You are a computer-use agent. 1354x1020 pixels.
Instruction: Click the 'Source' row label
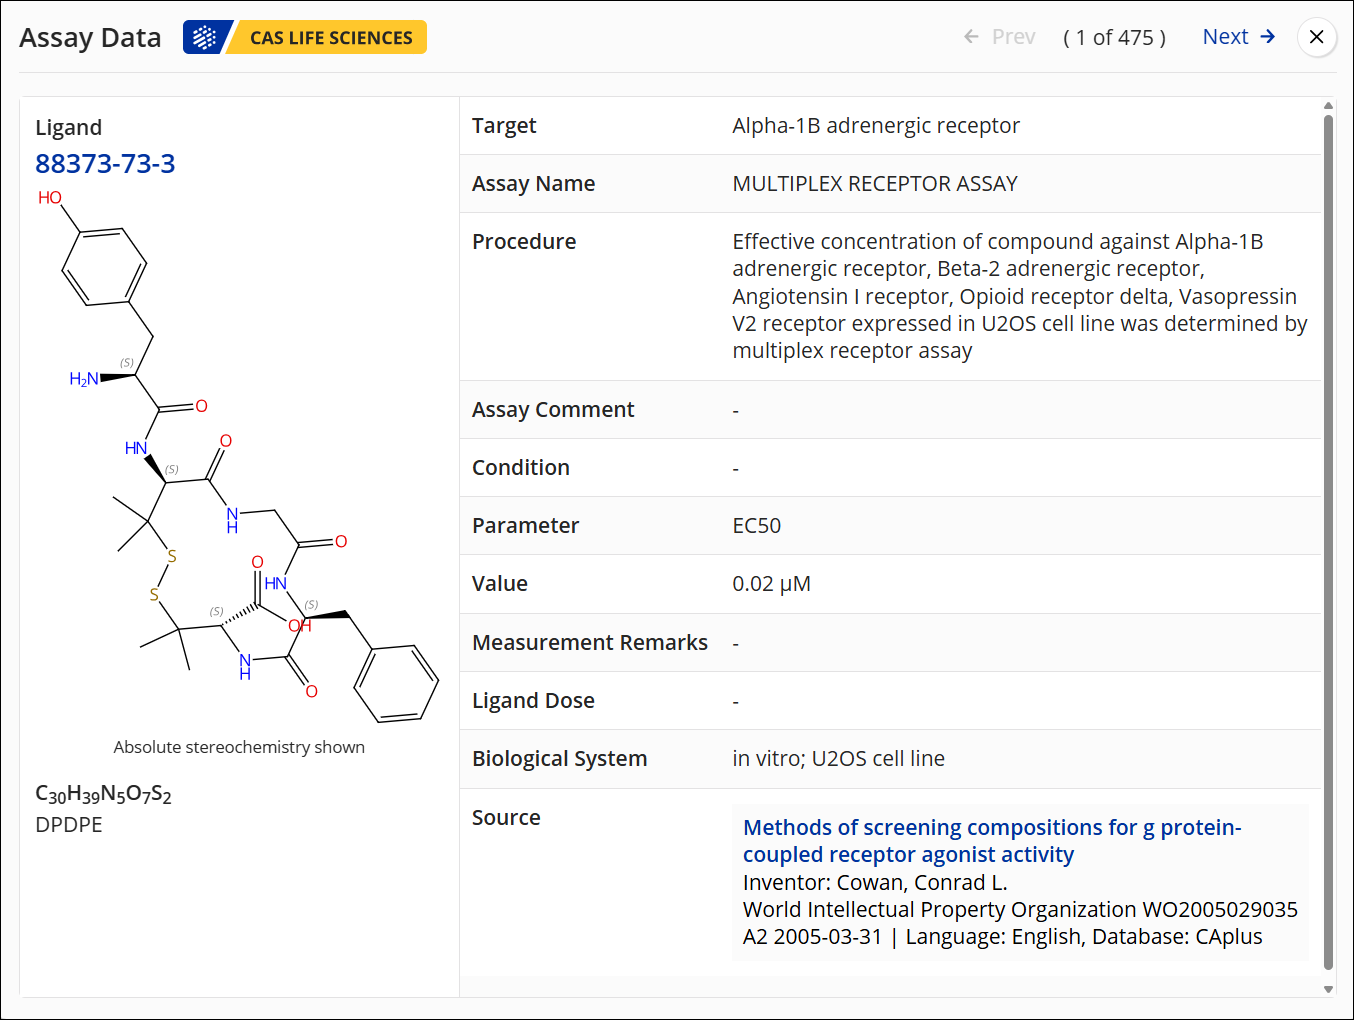(506, 818)
